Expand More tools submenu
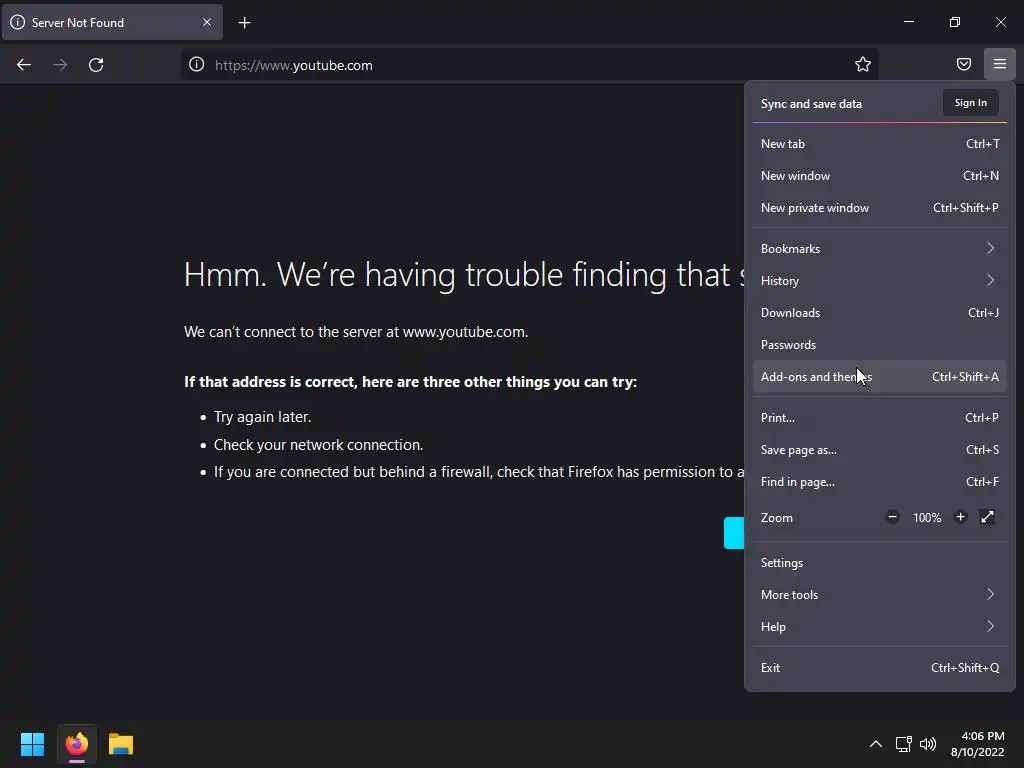Viewport: 1024px width, 768px height. click(880, 595)
